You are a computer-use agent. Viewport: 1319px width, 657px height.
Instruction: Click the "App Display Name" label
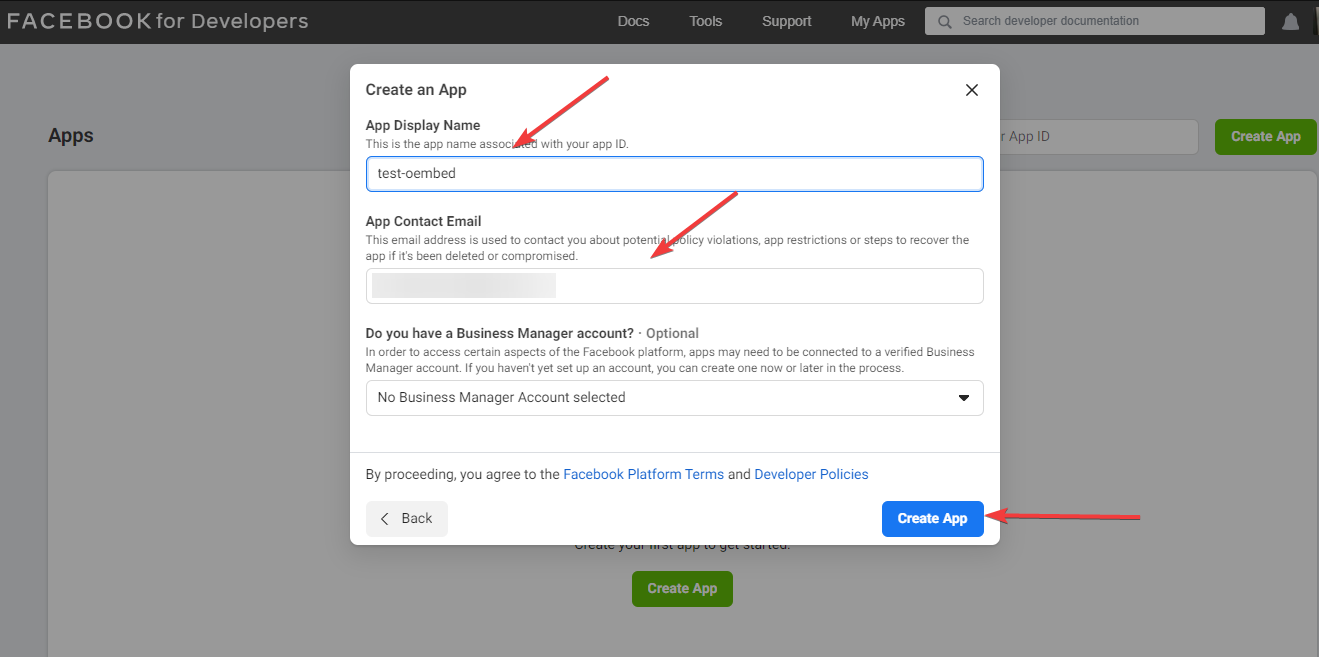[423, 125]
